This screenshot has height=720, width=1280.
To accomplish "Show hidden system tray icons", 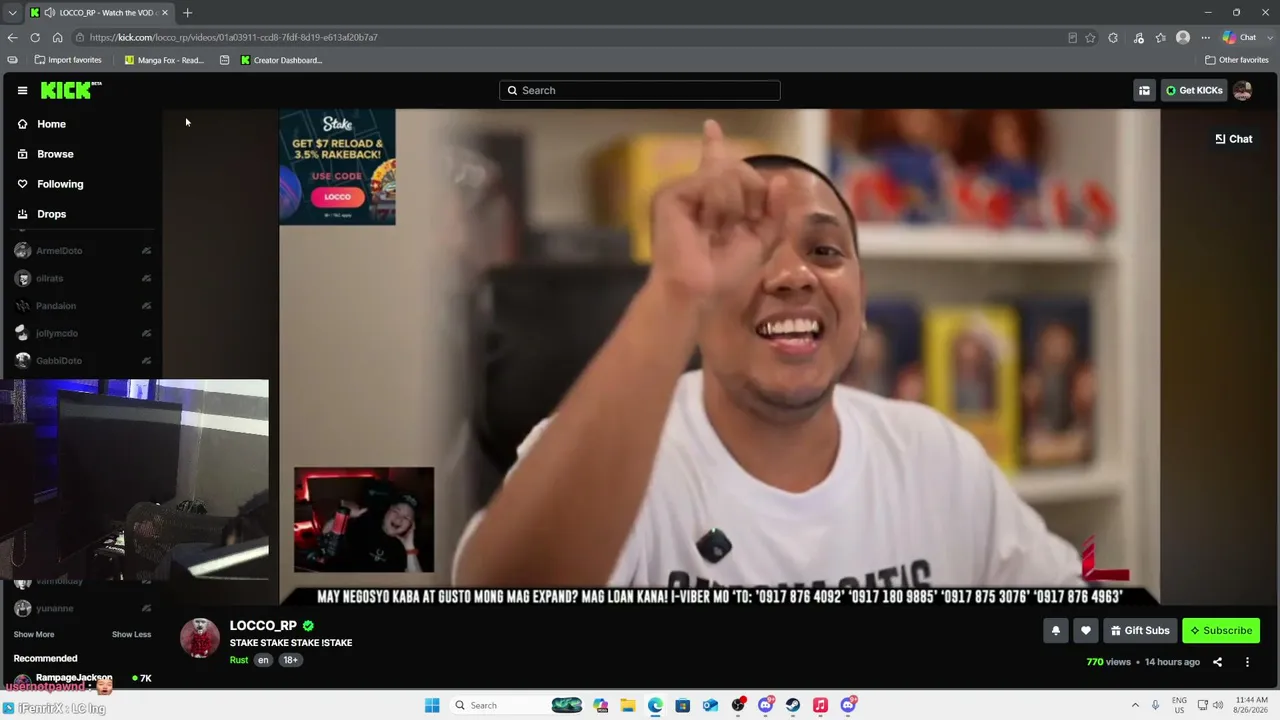I will coord(1135,705).
